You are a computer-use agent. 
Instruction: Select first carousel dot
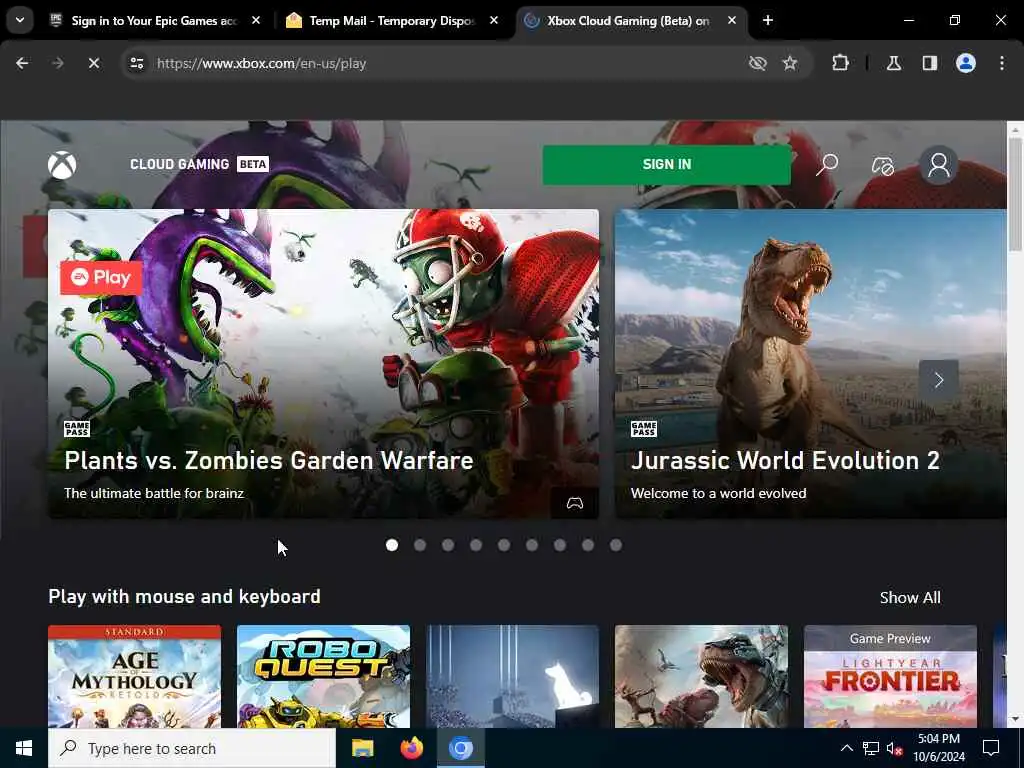(392, 545)
